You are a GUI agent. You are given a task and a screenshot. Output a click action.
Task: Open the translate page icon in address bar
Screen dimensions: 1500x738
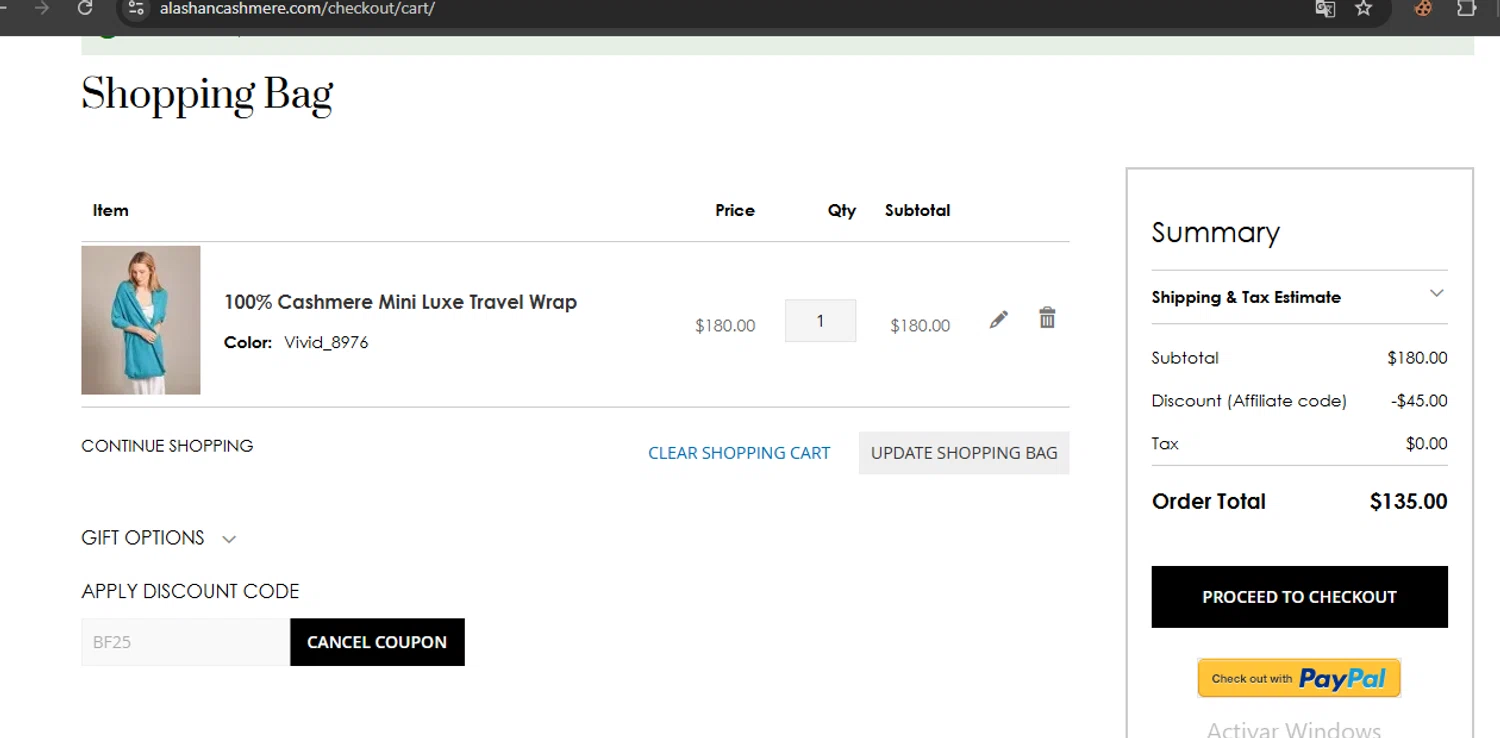coord(1325,9)
